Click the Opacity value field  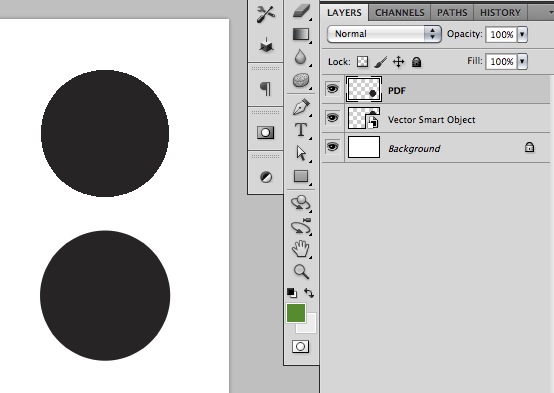501,34
